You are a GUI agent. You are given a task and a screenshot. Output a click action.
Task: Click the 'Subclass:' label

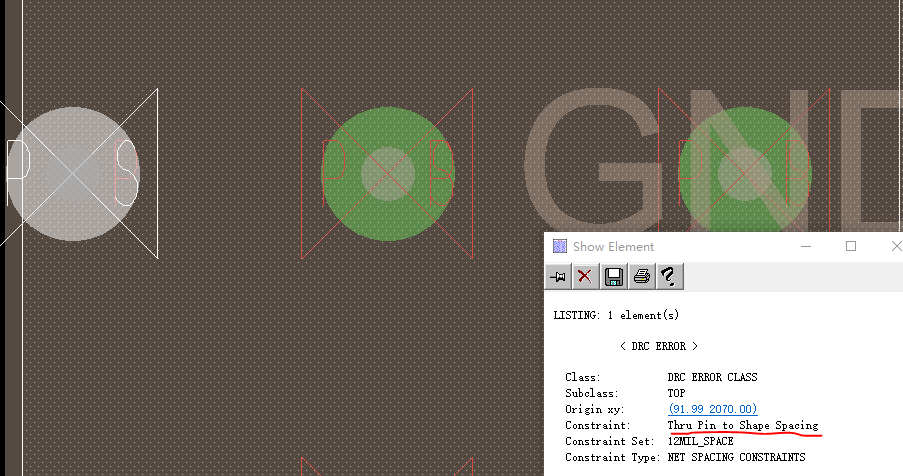(x=592, y=394)
